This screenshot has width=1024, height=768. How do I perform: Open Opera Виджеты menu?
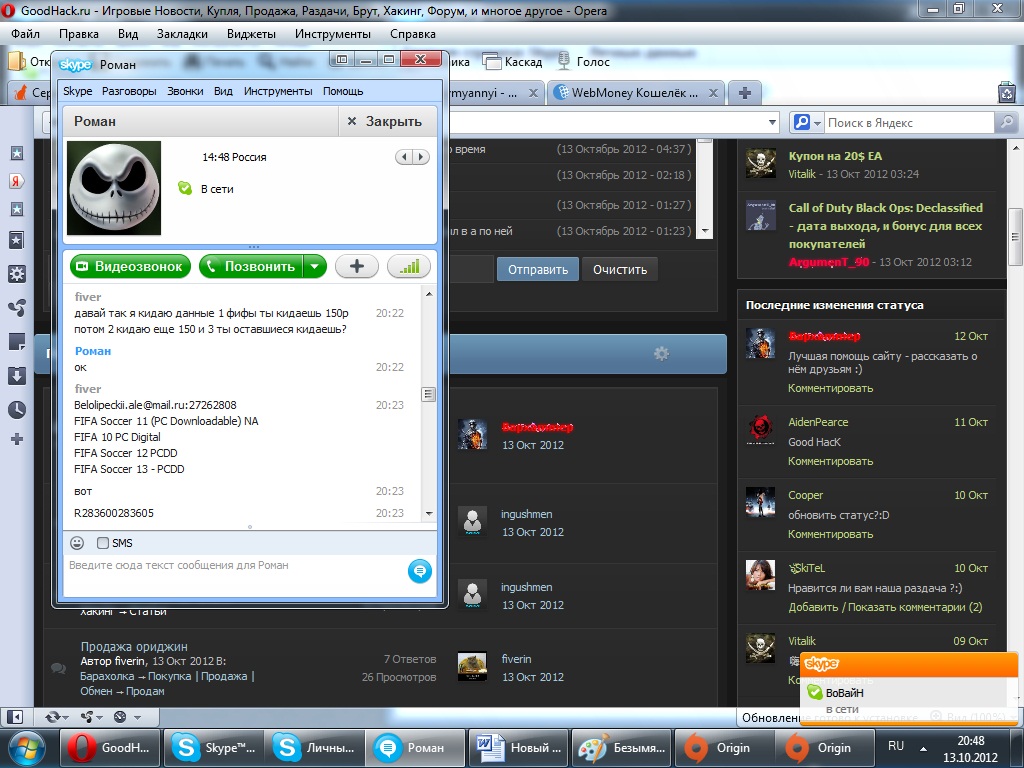coord(251,34)
